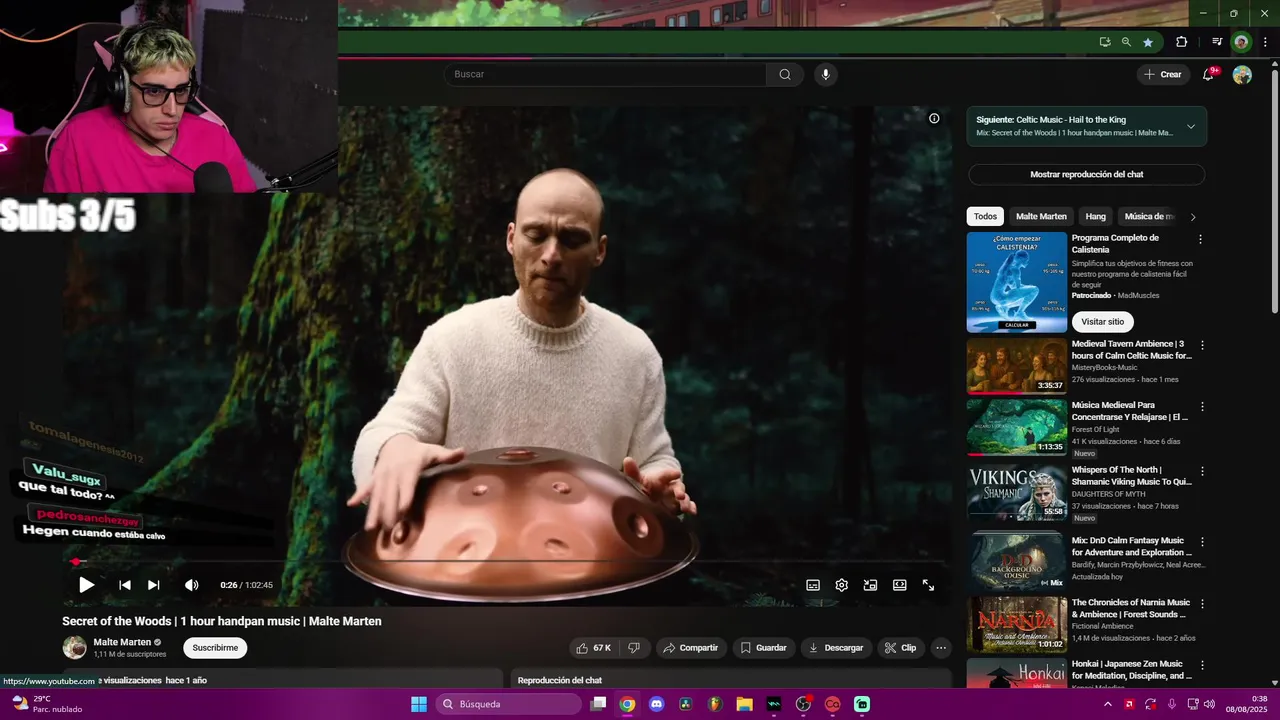The image size is (1280, 720).
Task: Click the Visitar sitio ad button
Action: pyautogui.click(x=1102, y=322)
